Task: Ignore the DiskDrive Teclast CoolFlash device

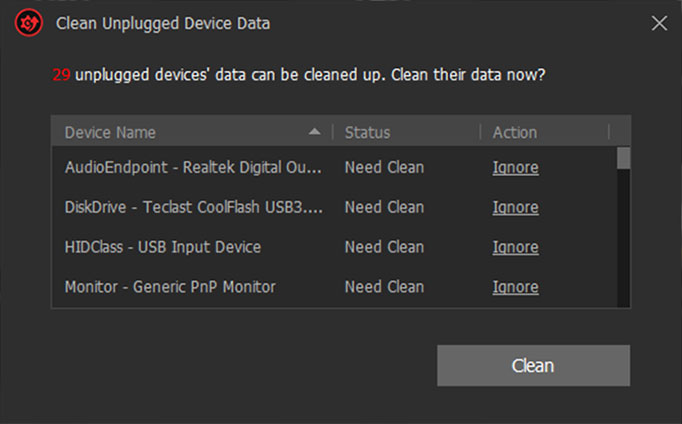Action: point(515,207)
